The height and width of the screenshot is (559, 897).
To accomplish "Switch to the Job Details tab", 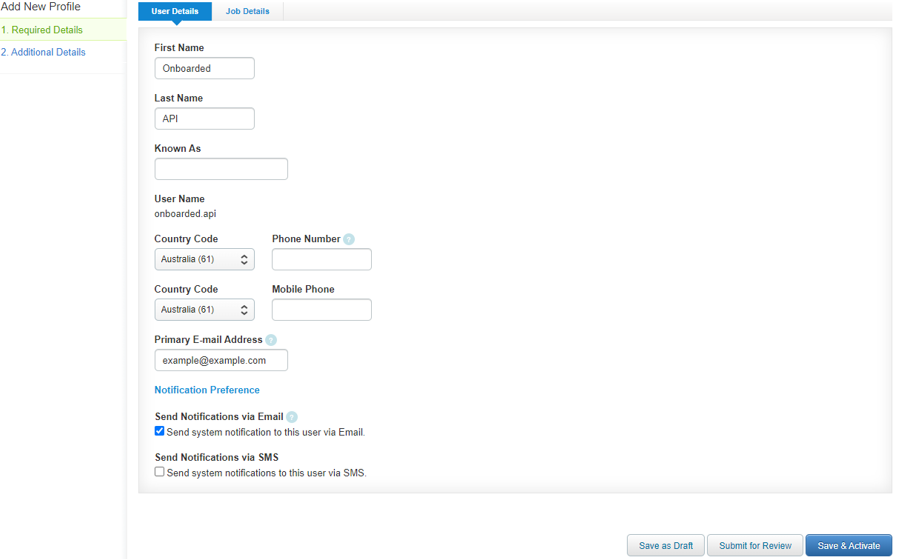I will point(247,11).
